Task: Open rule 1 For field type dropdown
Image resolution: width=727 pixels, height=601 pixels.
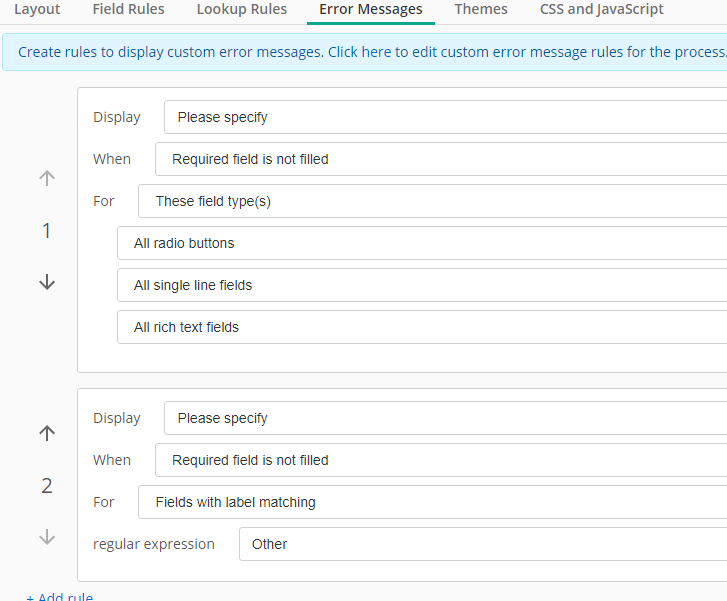Action: (433, 201)
